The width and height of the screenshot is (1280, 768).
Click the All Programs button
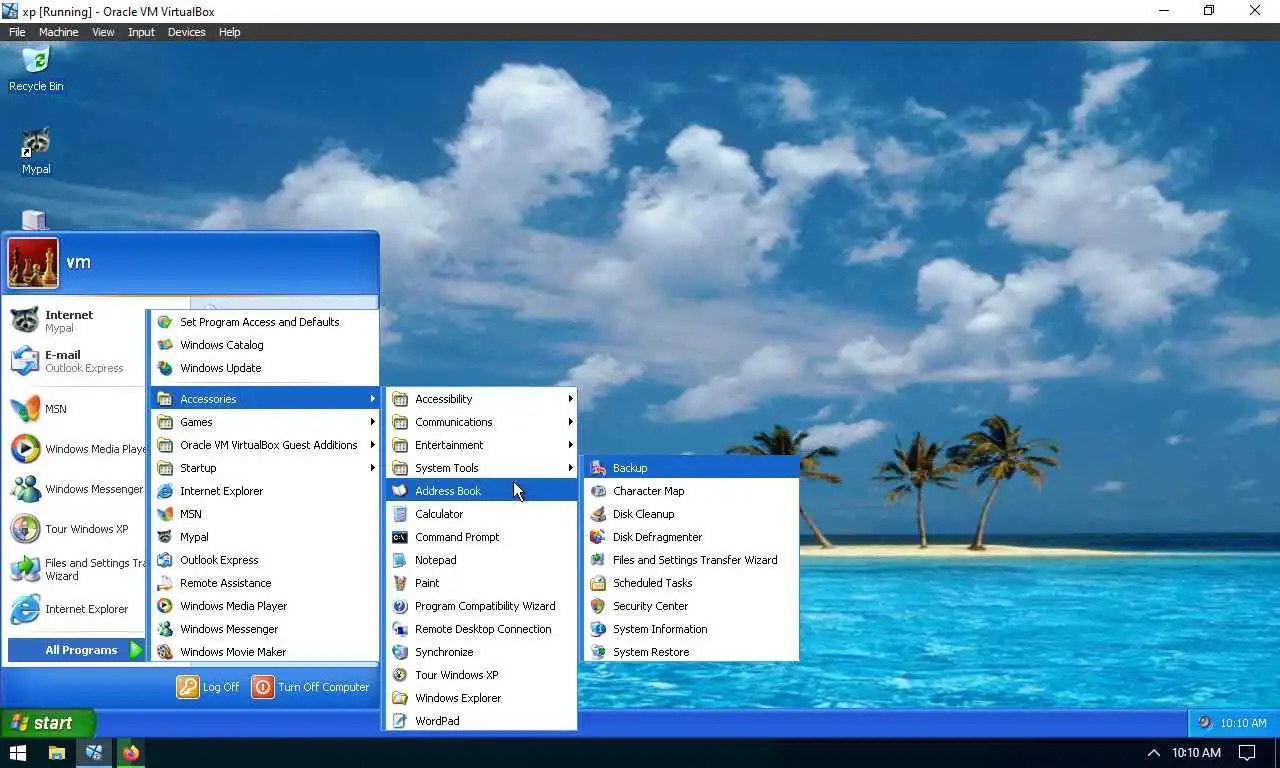coord(77,650)
